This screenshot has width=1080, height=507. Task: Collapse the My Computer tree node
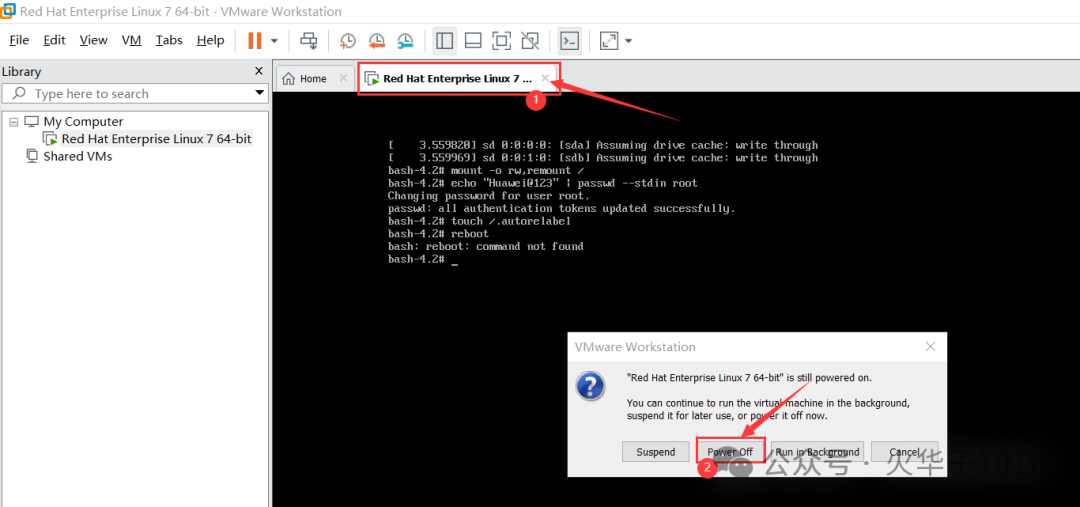(x=13, y=121)
